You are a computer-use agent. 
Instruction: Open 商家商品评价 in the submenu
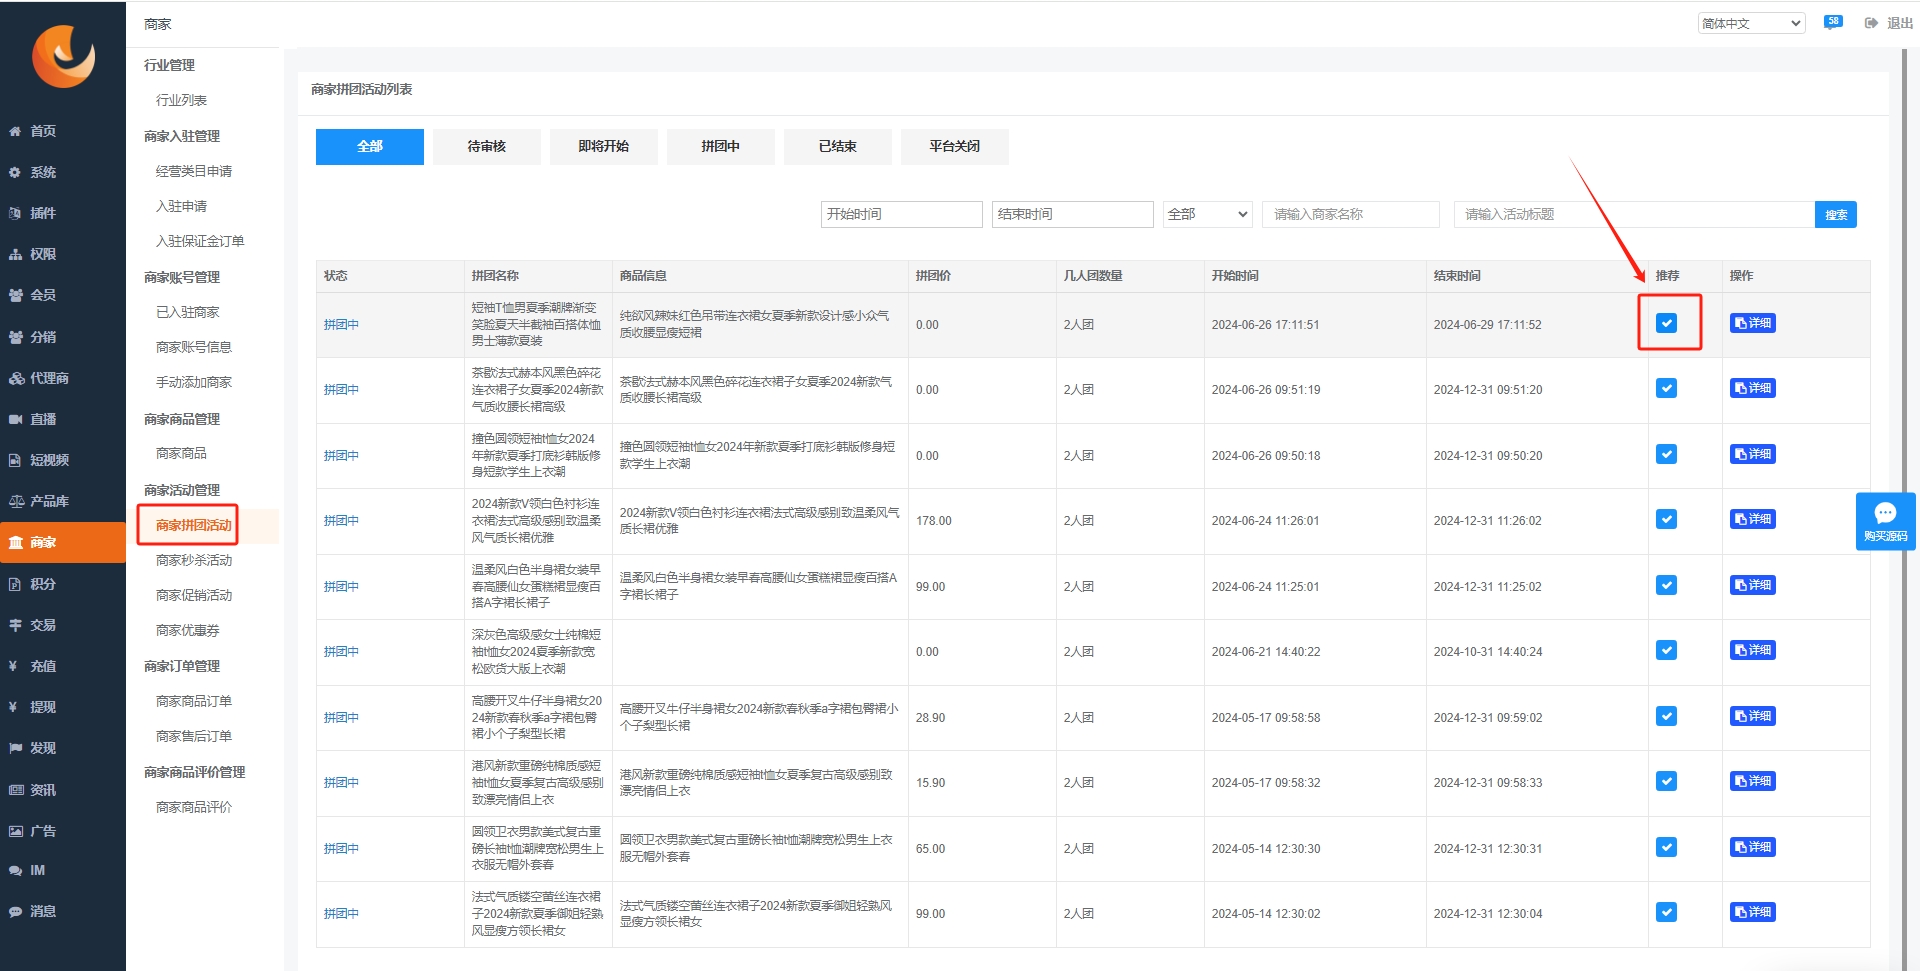(194, 807)
